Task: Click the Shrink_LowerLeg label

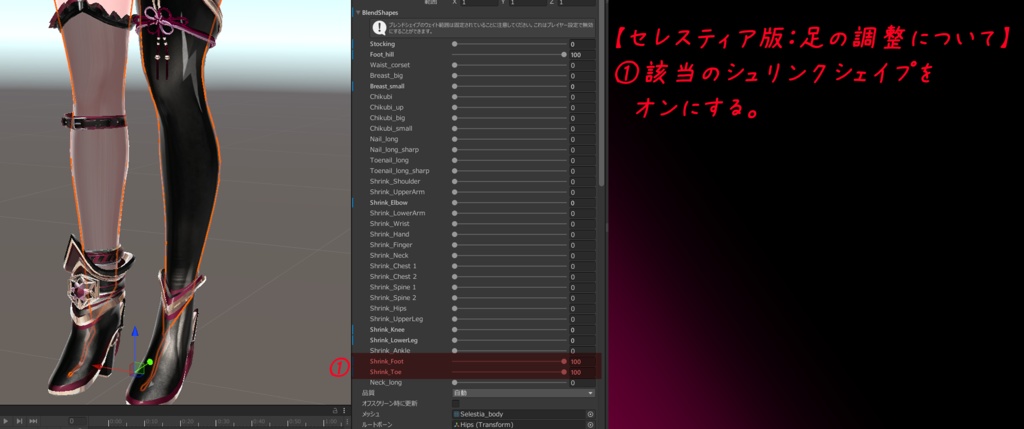Action: 394,340
